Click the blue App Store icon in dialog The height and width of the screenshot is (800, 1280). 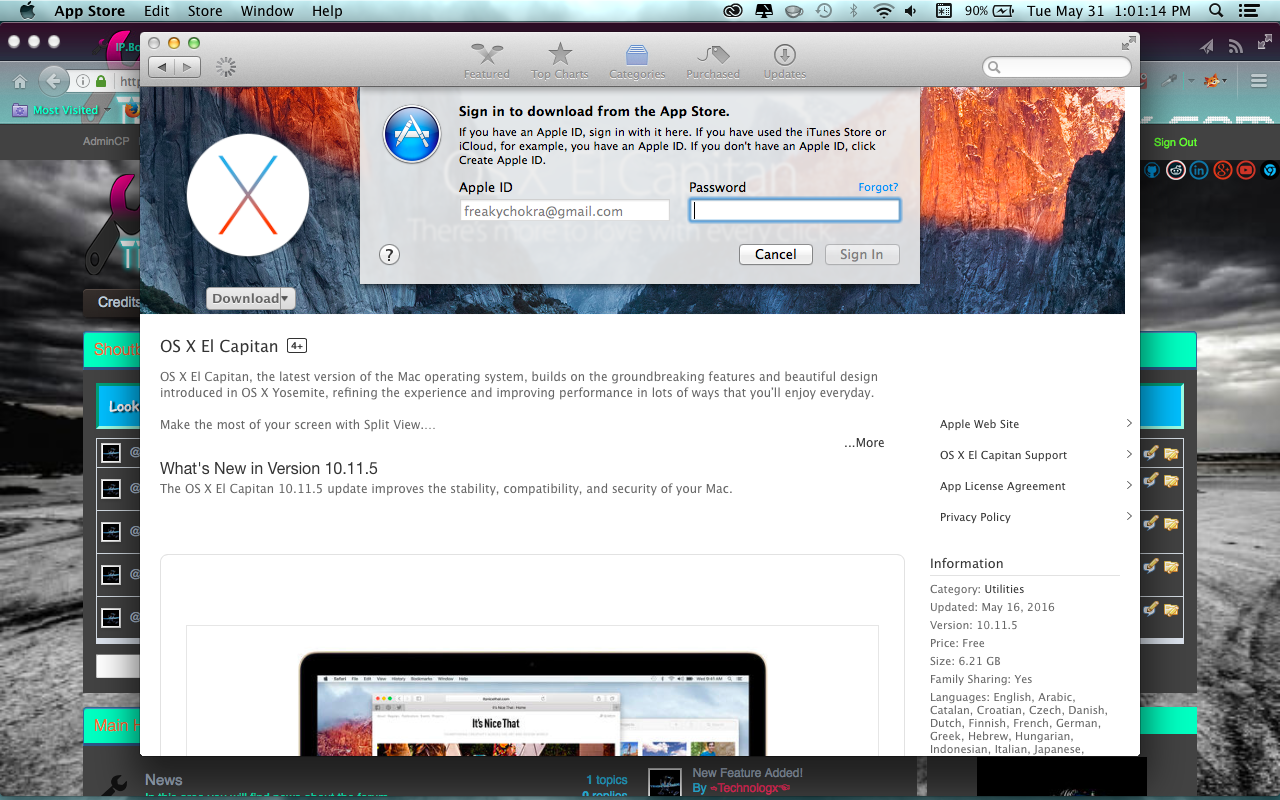click(x=412, y=134)
